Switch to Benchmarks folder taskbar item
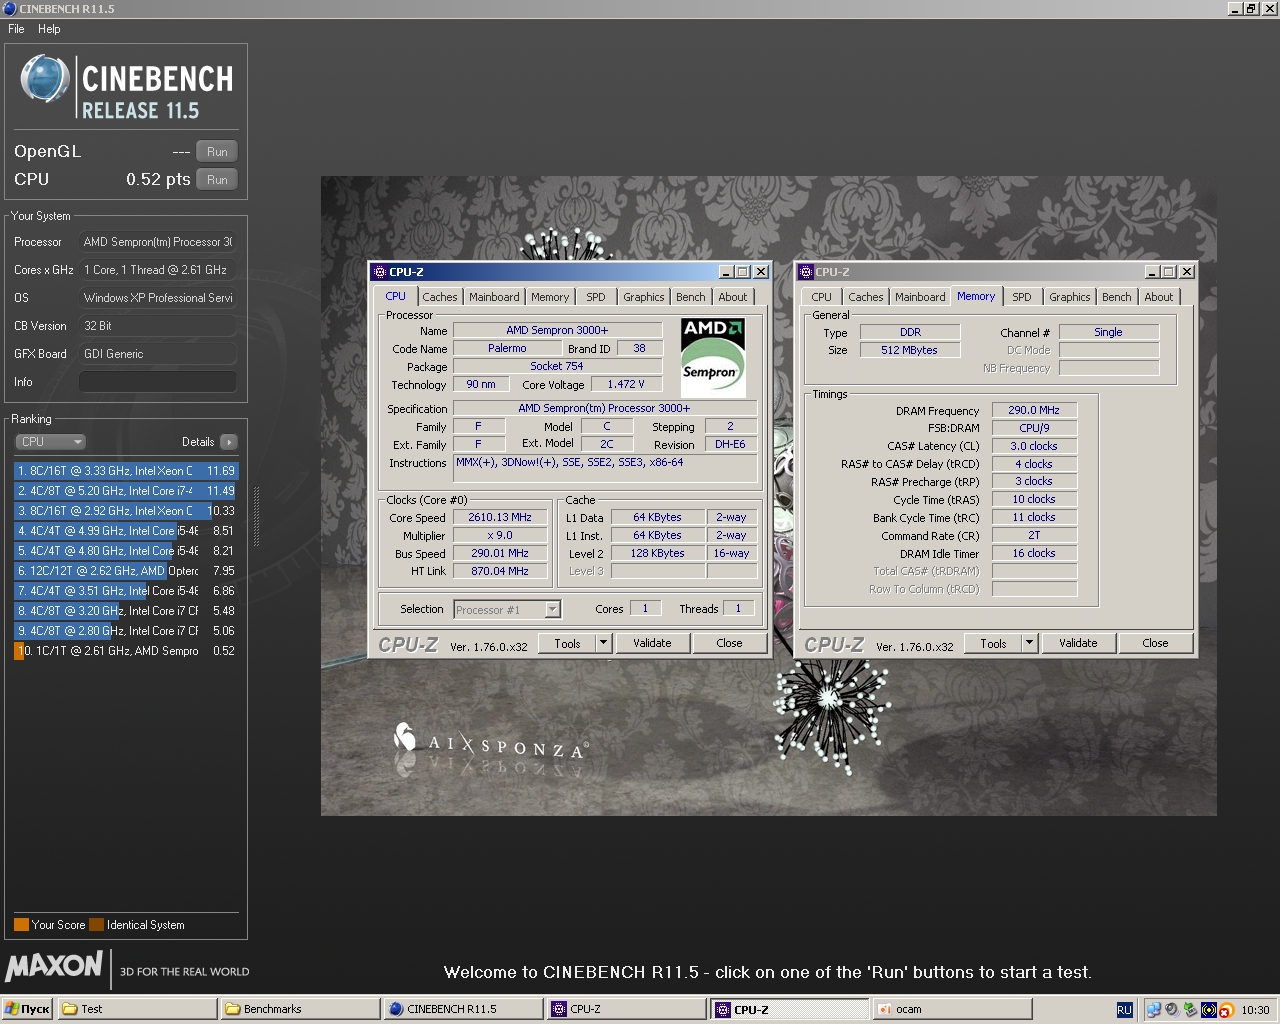This screenshot has width=1280, height=1024. (300, 1009)
